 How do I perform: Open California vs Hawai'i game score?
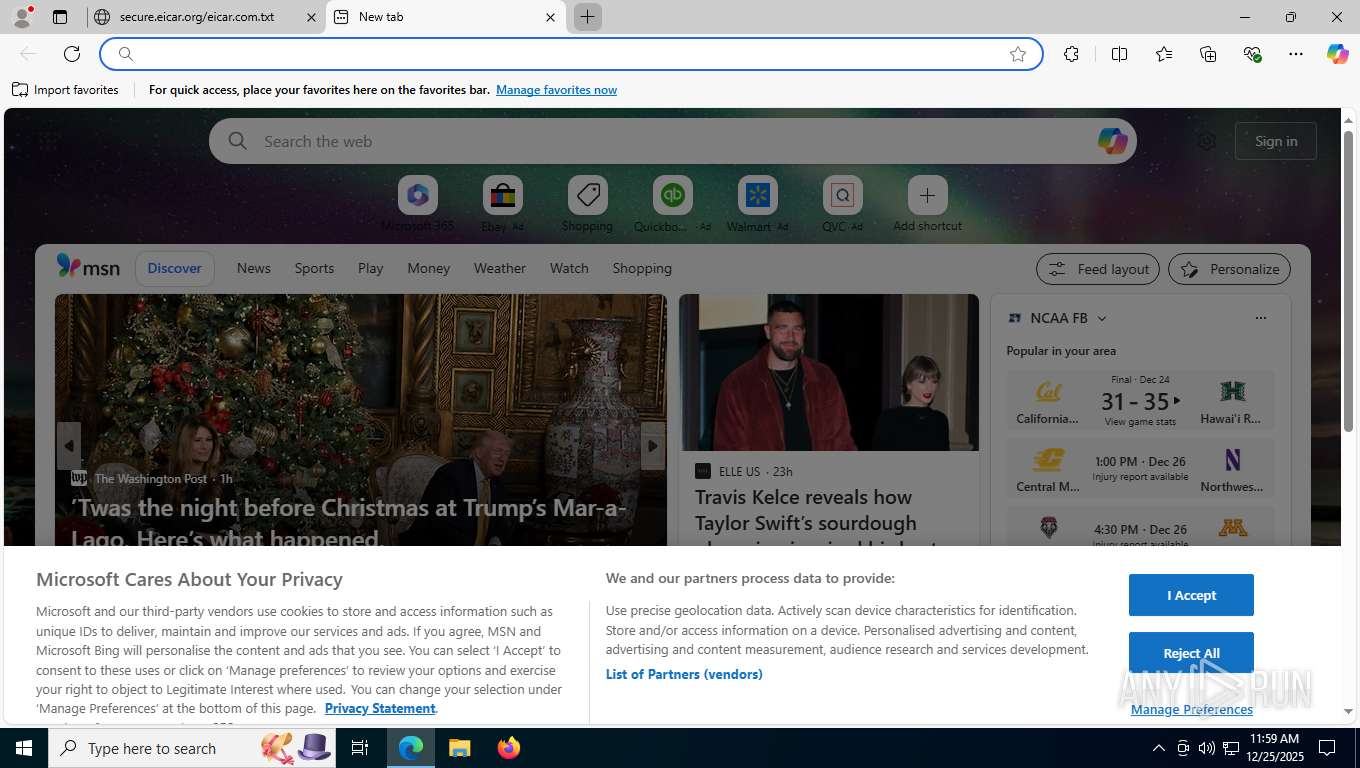click(1140, 400)
